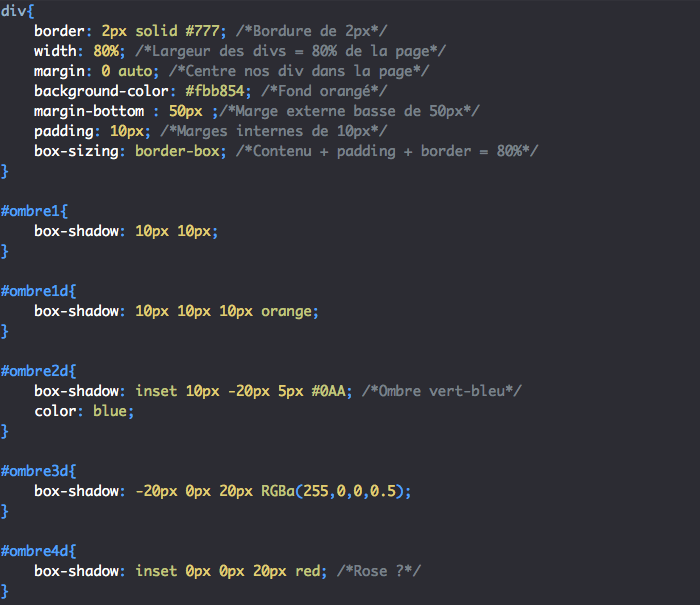Click the color: blue value
The image size is (700, 605).
[112, 410]
